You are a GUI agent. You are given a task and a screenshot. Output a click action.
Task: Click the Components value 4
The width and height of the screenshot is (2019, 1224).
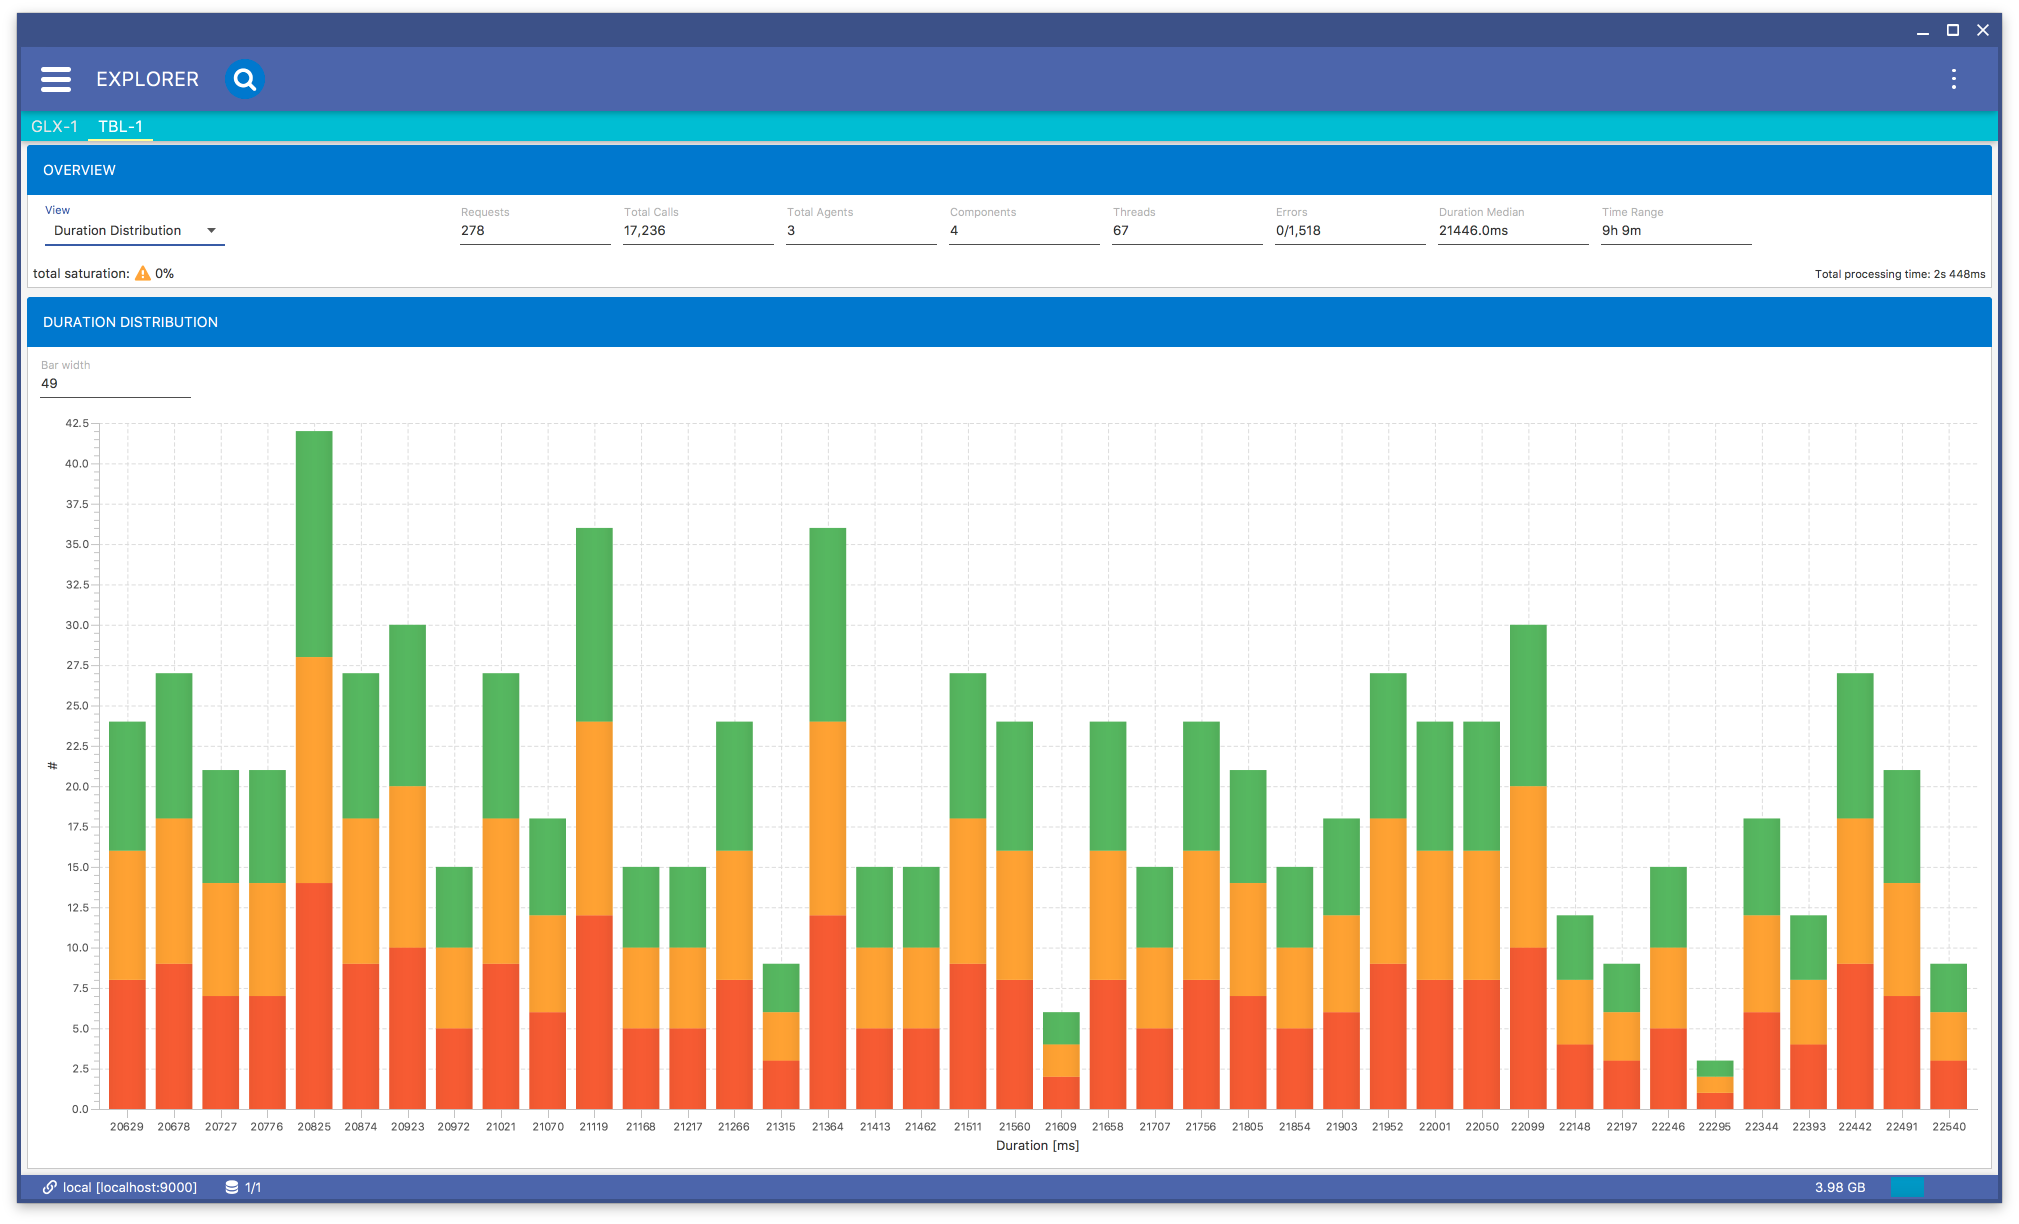tap(1024, 231)
